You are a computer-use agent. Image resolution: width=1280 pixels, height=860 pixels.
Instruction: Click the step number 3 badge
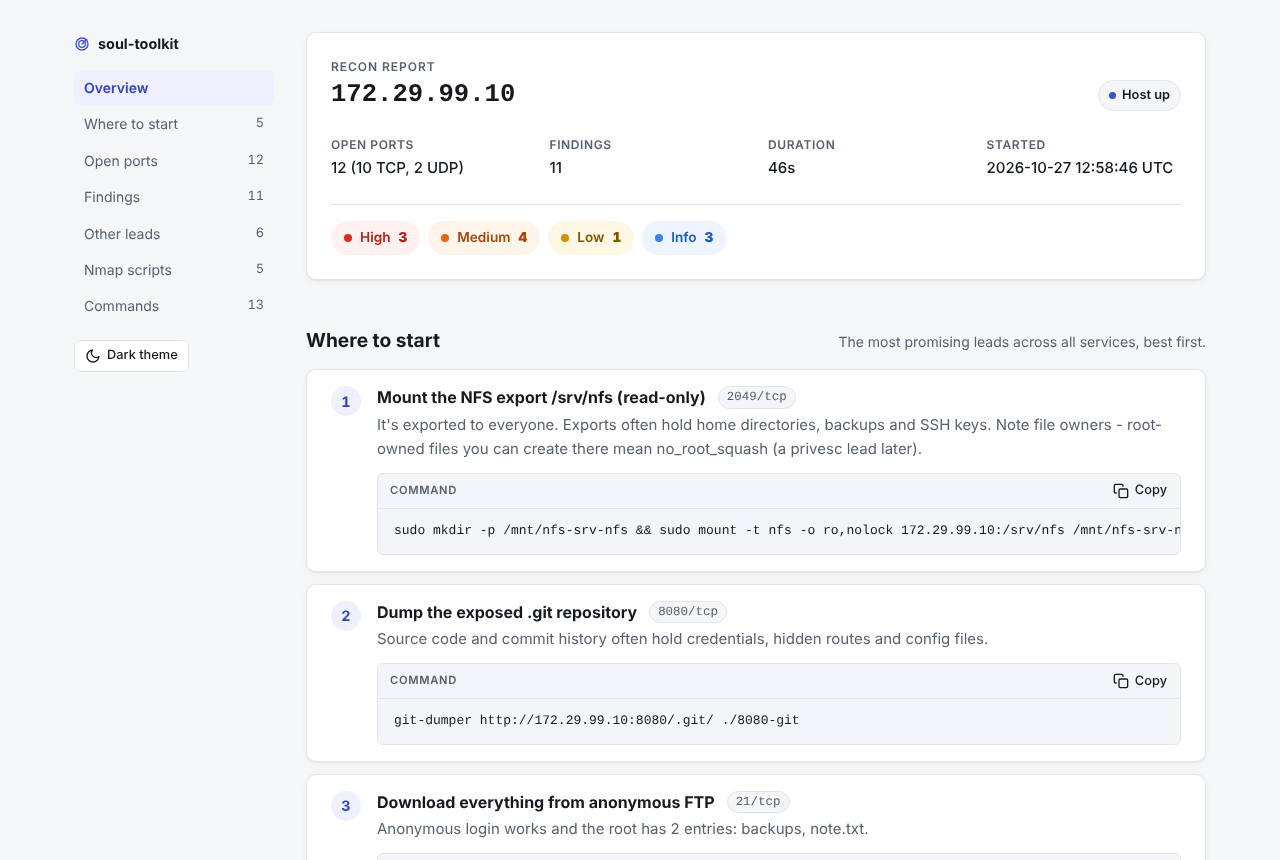point(346,806)
